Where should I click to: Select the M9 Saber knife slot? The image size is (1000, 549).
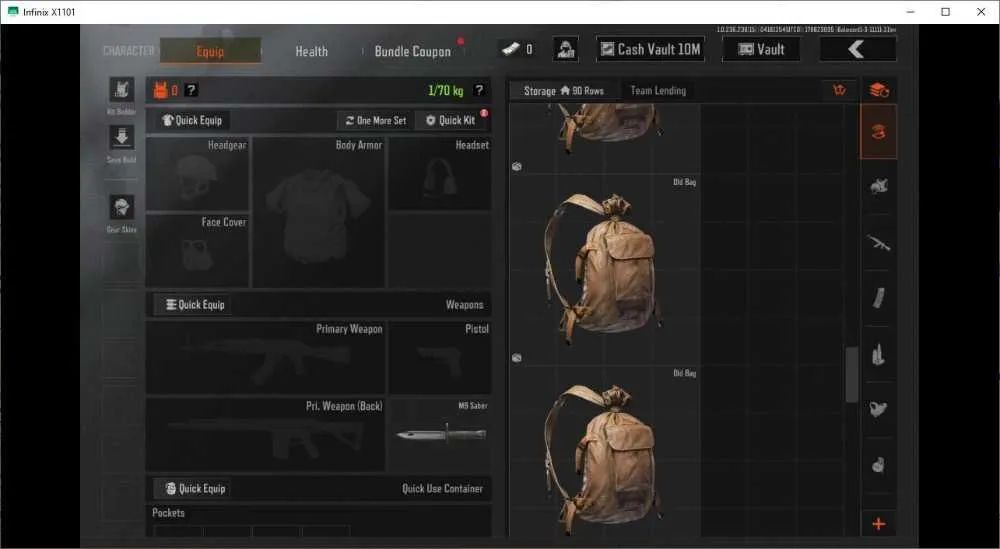tap(440, 435)
